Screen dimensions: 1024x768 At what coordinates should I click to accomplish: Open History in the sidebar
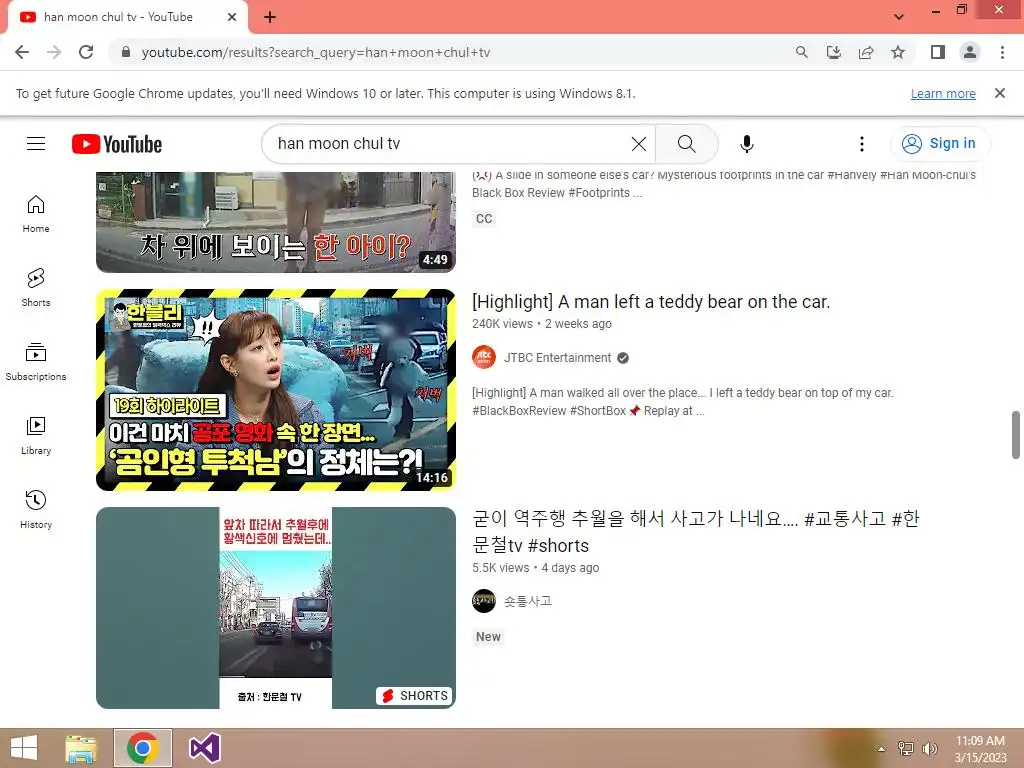pyautogui.click(x=36, y=510)
